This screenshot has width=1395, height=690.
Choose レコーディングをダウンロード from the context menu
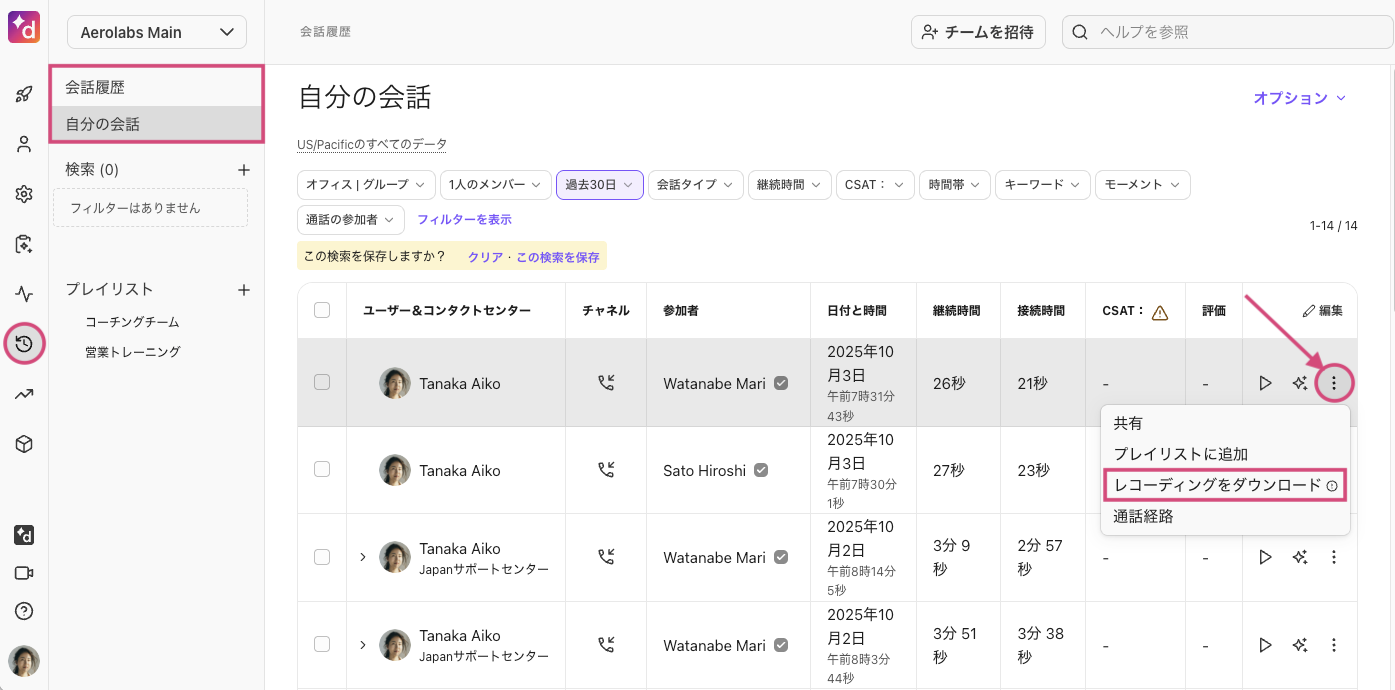[1217, 485]
